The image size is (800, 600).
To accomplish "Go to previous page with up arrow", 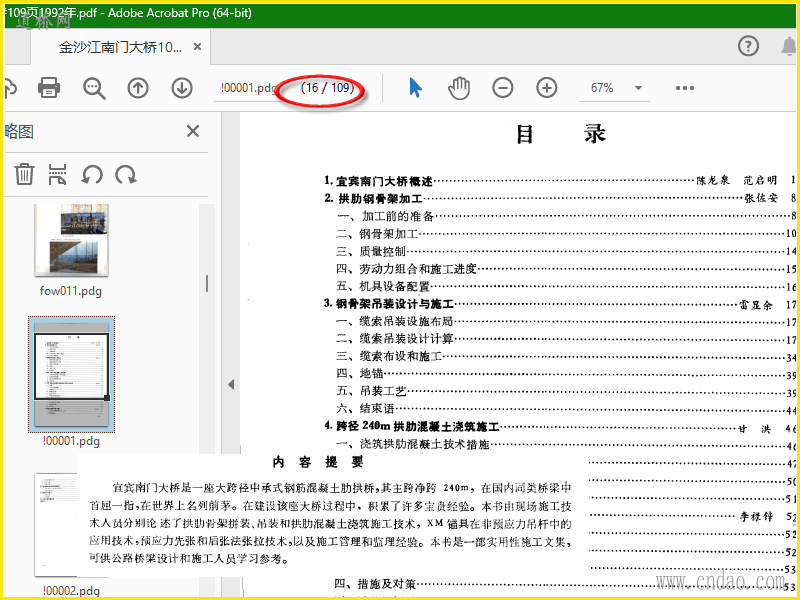I will (138, 88).
